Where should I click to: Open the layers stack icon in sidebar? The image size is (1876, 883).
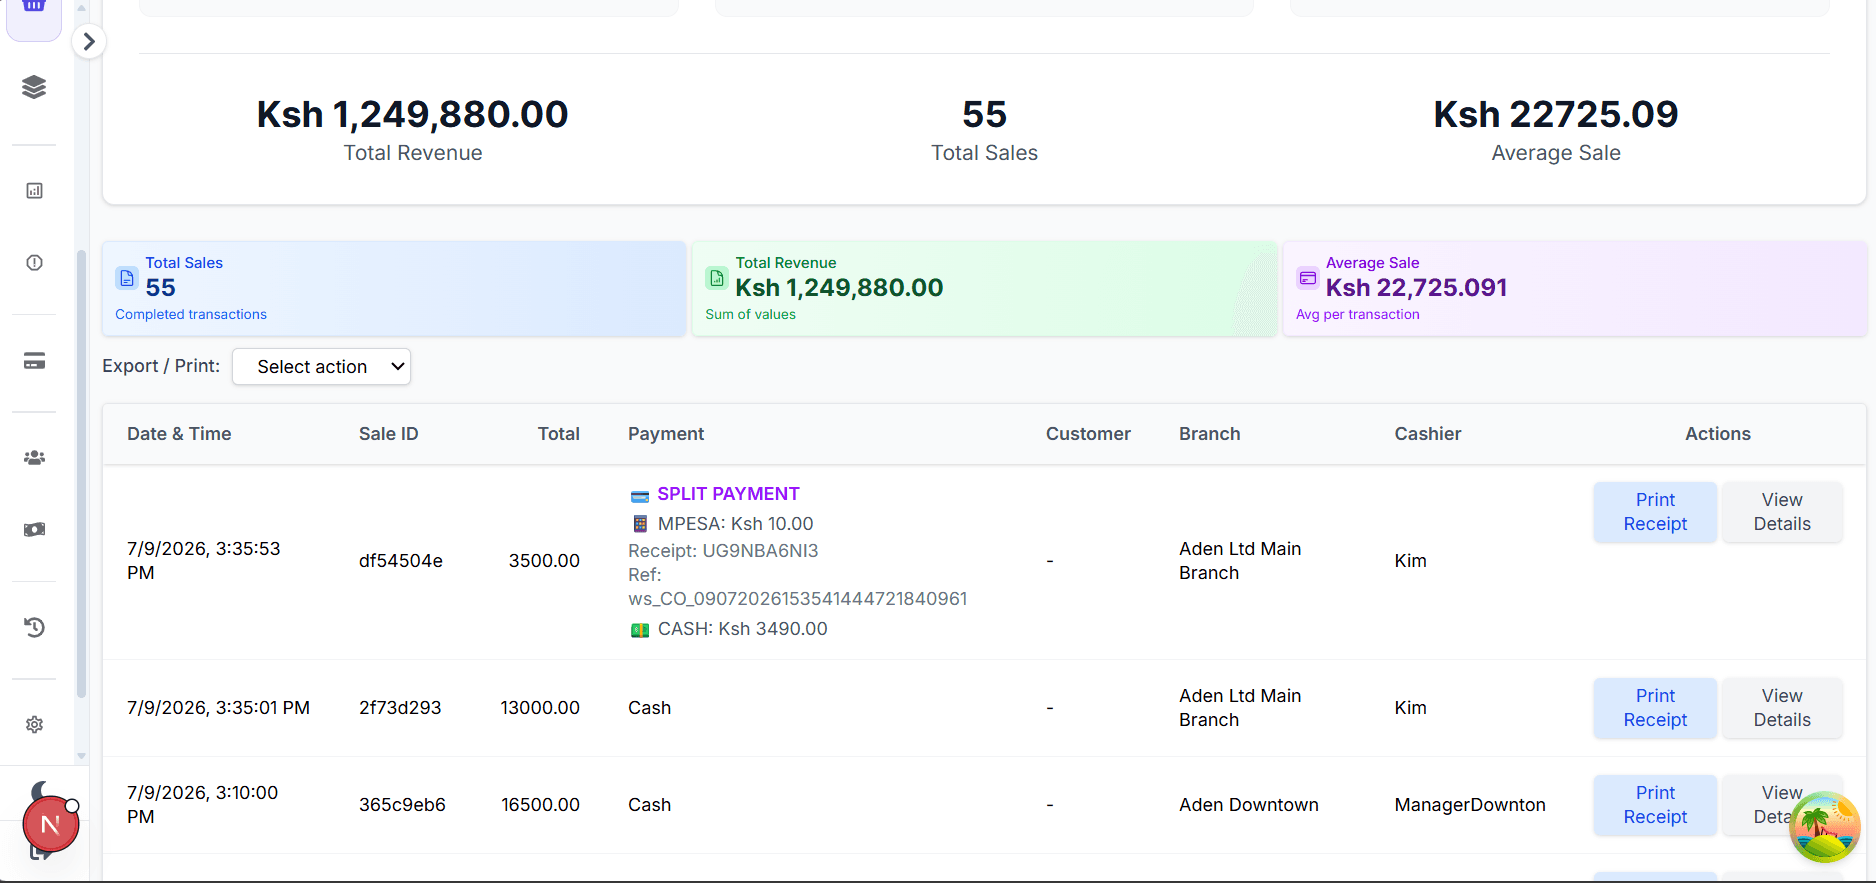34,87
